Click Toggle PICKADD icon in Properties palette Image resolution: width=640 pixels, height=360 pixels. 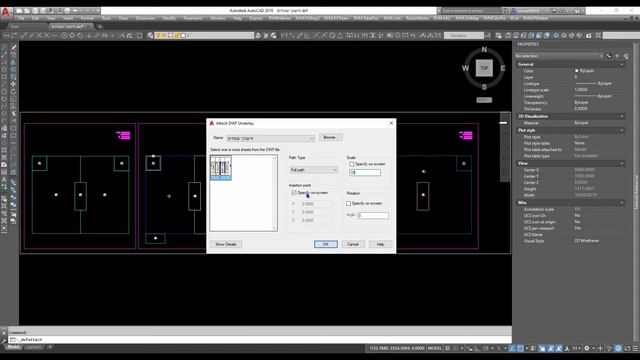[609, 56]
